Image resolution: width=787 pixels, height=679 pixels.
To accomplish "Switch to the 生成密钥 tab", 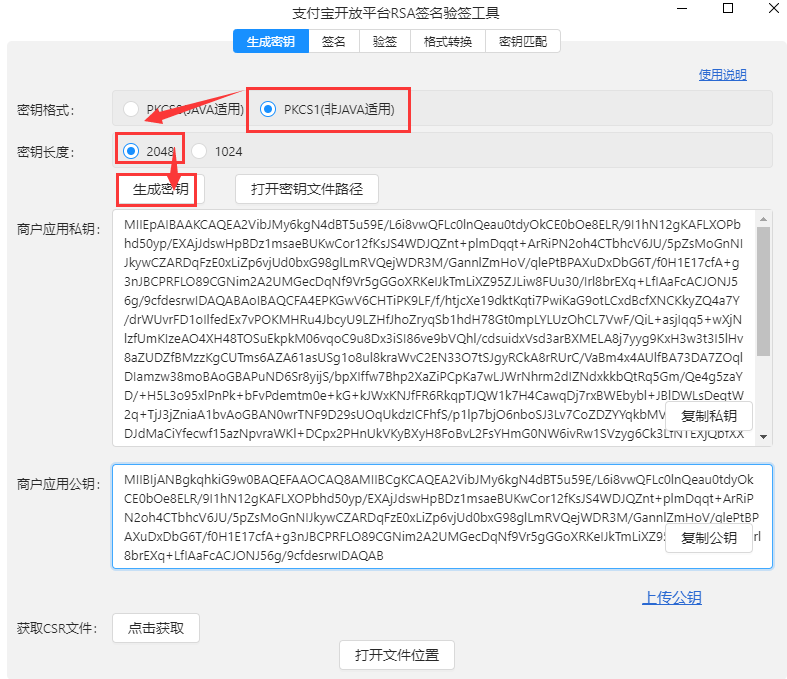I will pos(271,41).
